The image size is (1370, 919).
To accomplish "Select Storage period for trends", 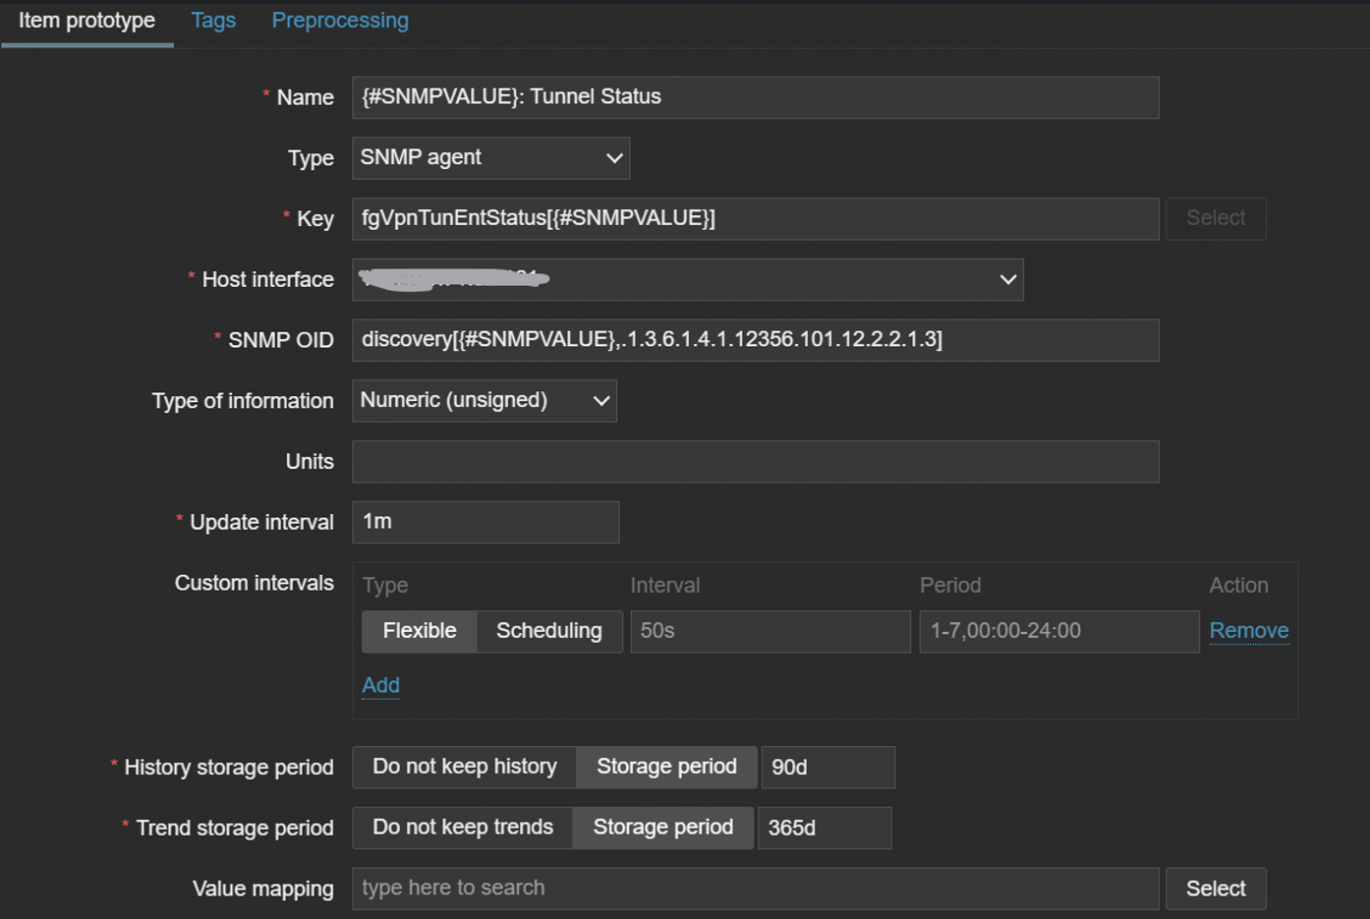I will [x=663, y=828].
